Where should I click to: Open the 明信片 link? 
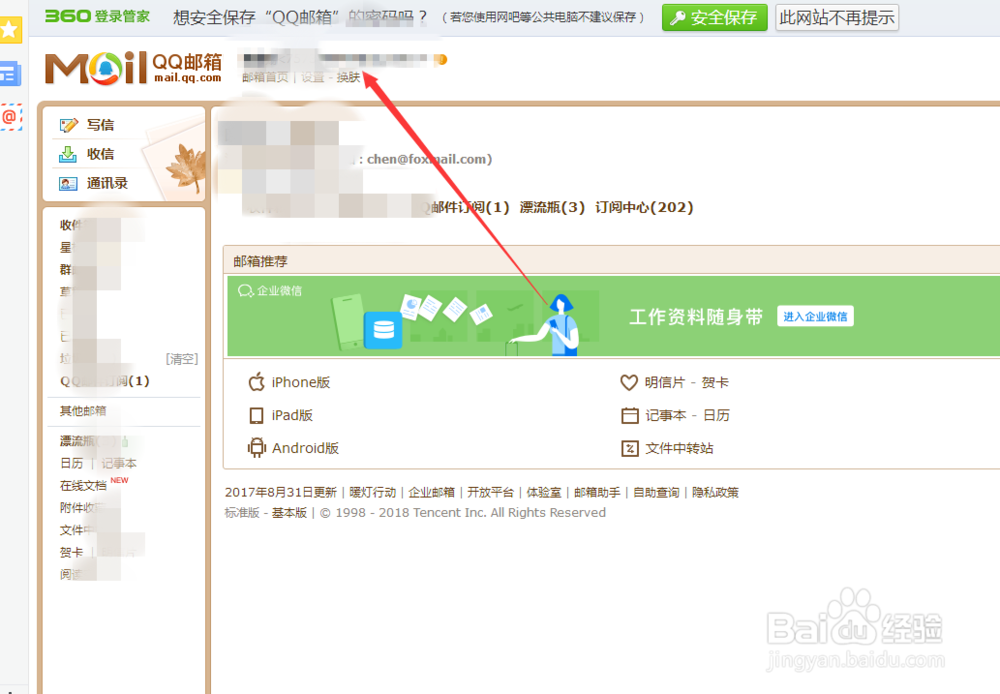pyautogui.click(x=665, y=383)
